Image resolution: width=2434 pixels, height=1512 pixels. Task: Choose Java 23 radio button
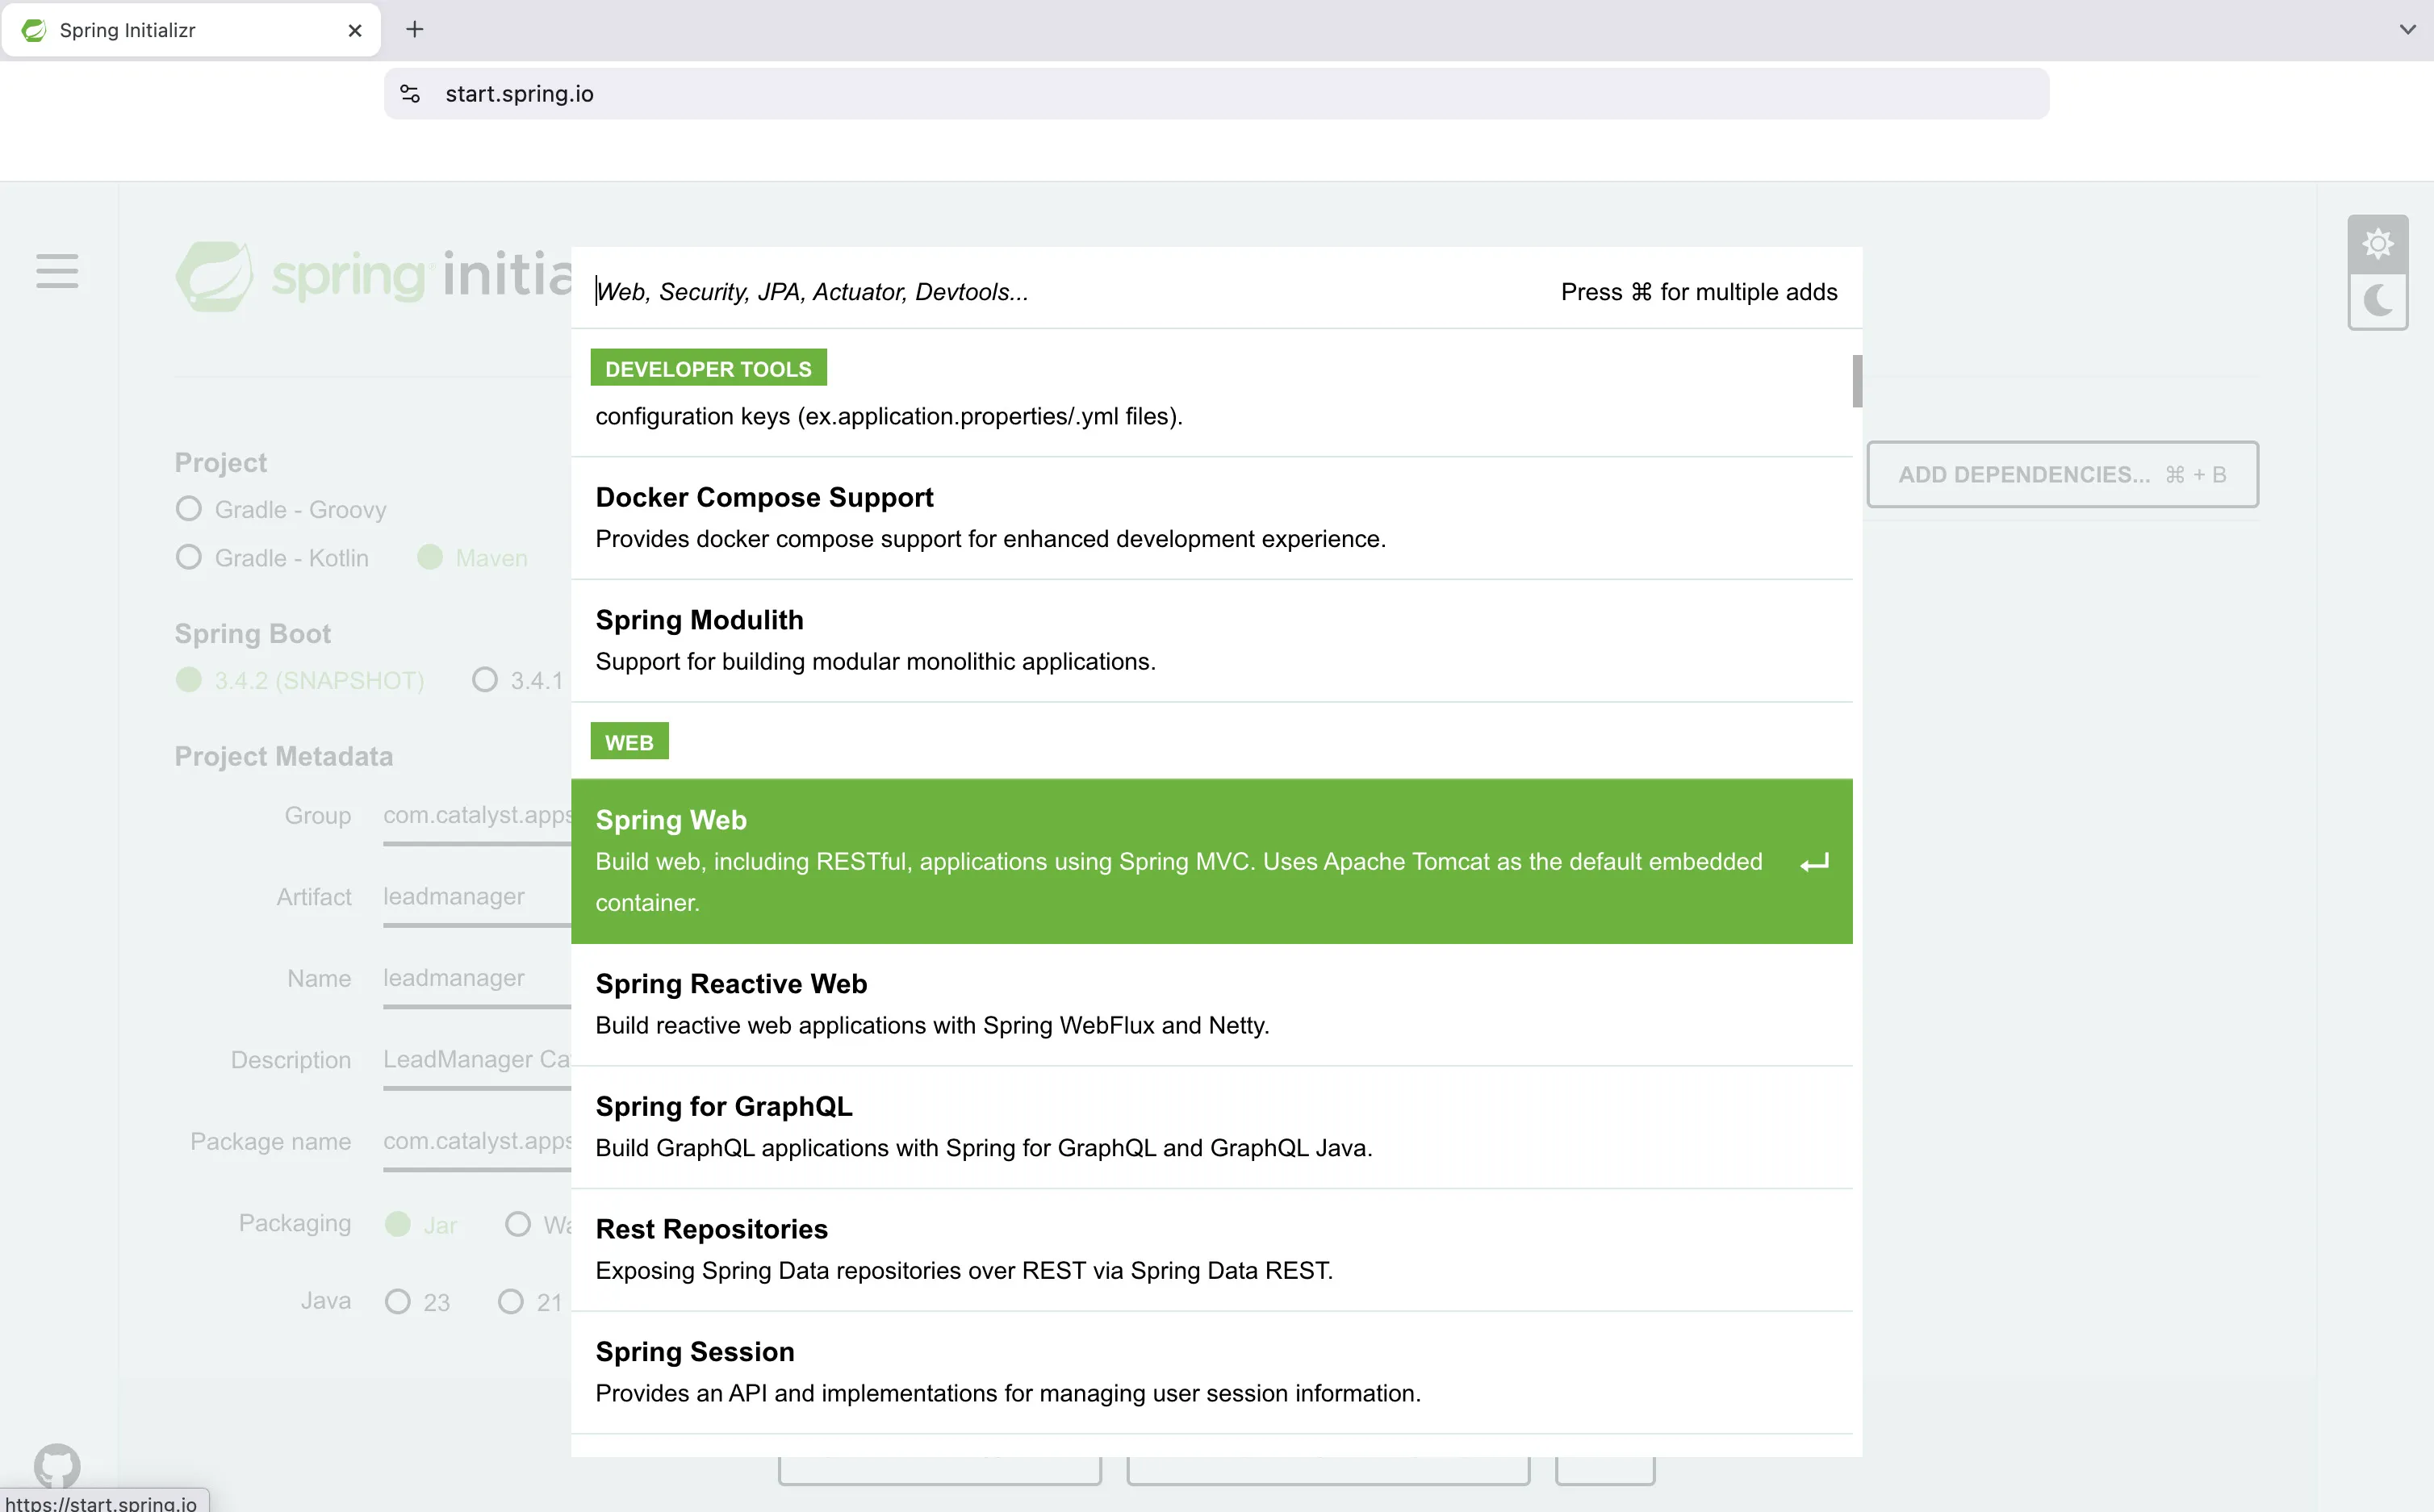pyautogui.click(x=398, y=1301)
